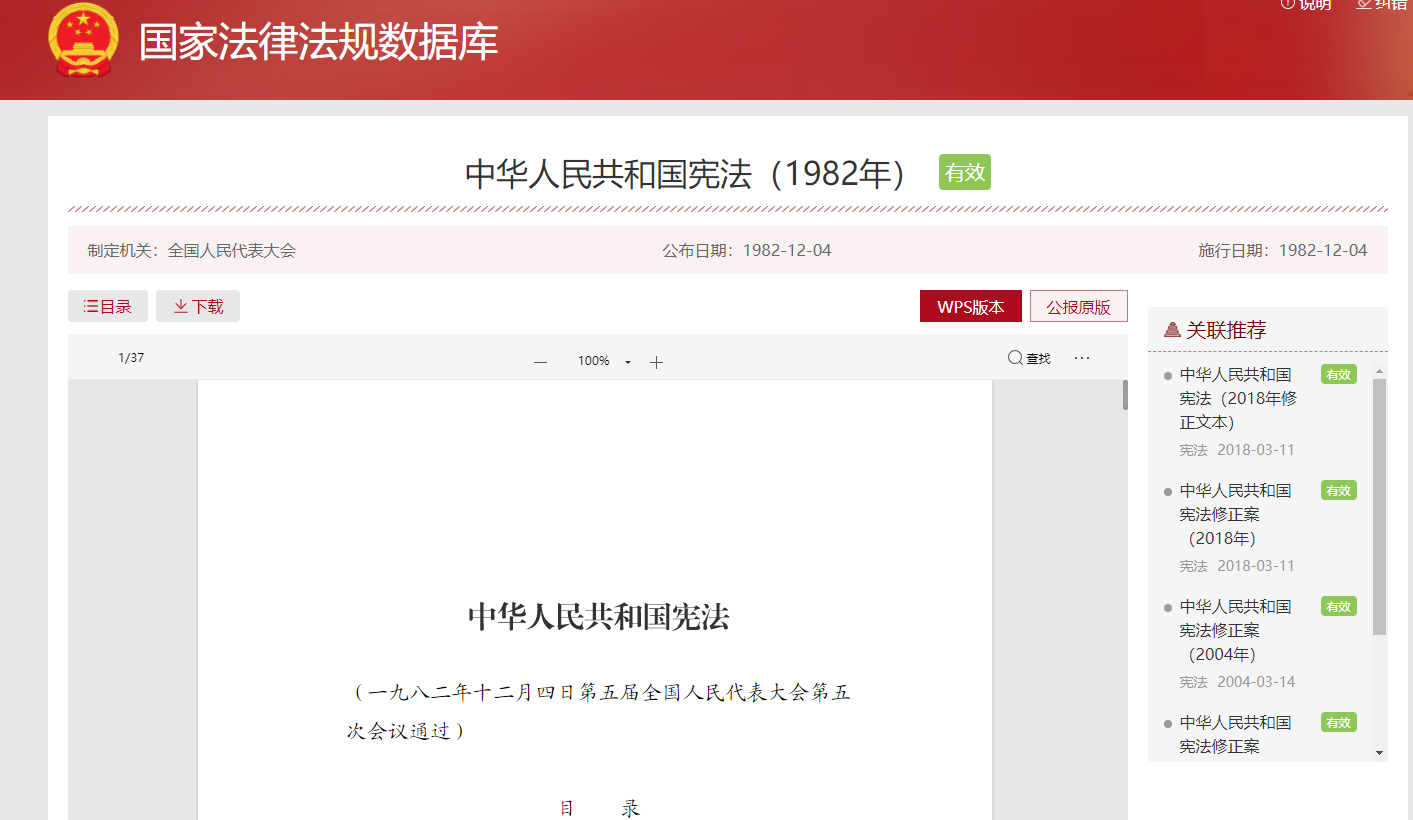Switch to the 公报原版 tab
Image resolution: width=1413 pixels, height=820 pixels.
[x=1078, y=307]
